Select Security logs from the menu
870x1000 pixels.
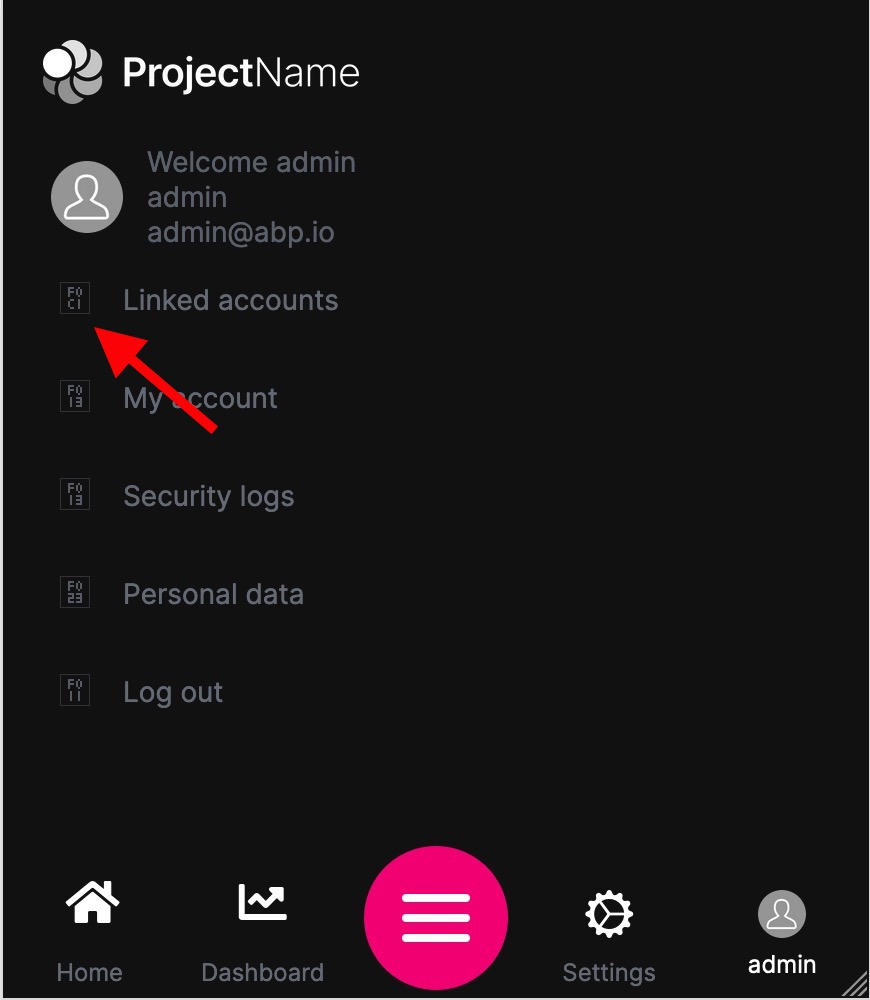click(208, 496)
